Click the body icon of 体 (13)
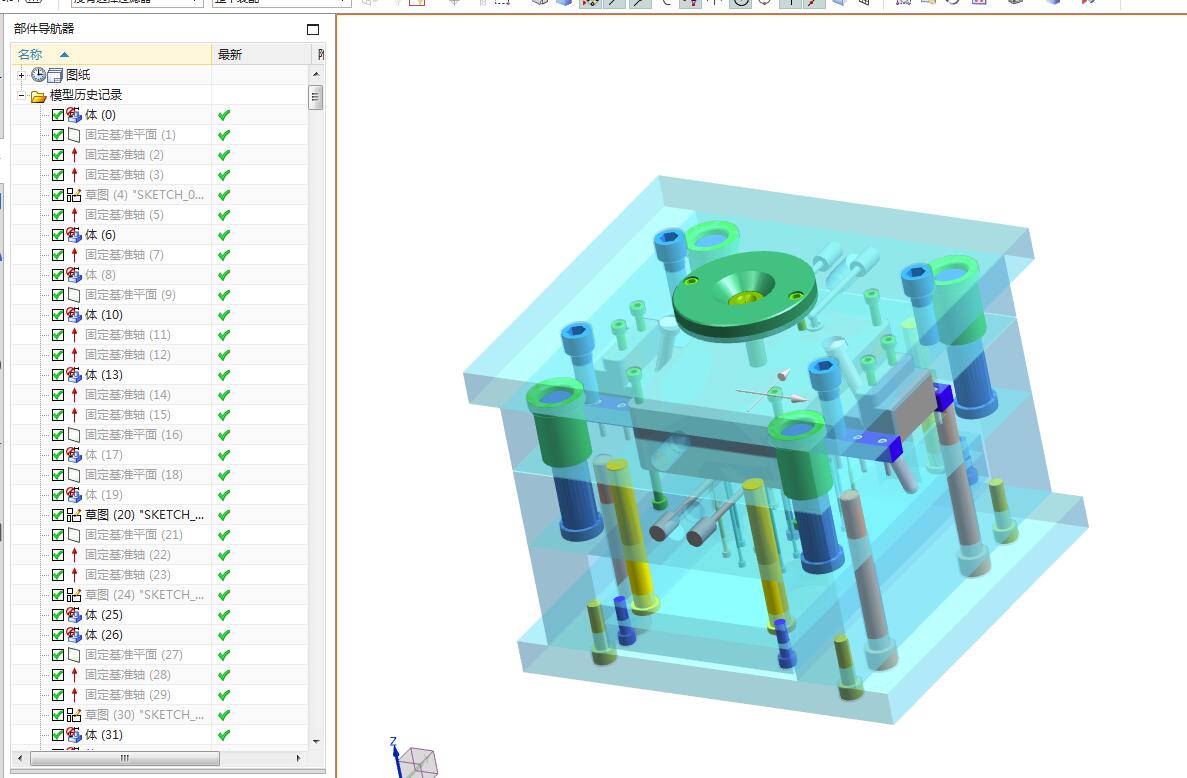 coord(74,375)
